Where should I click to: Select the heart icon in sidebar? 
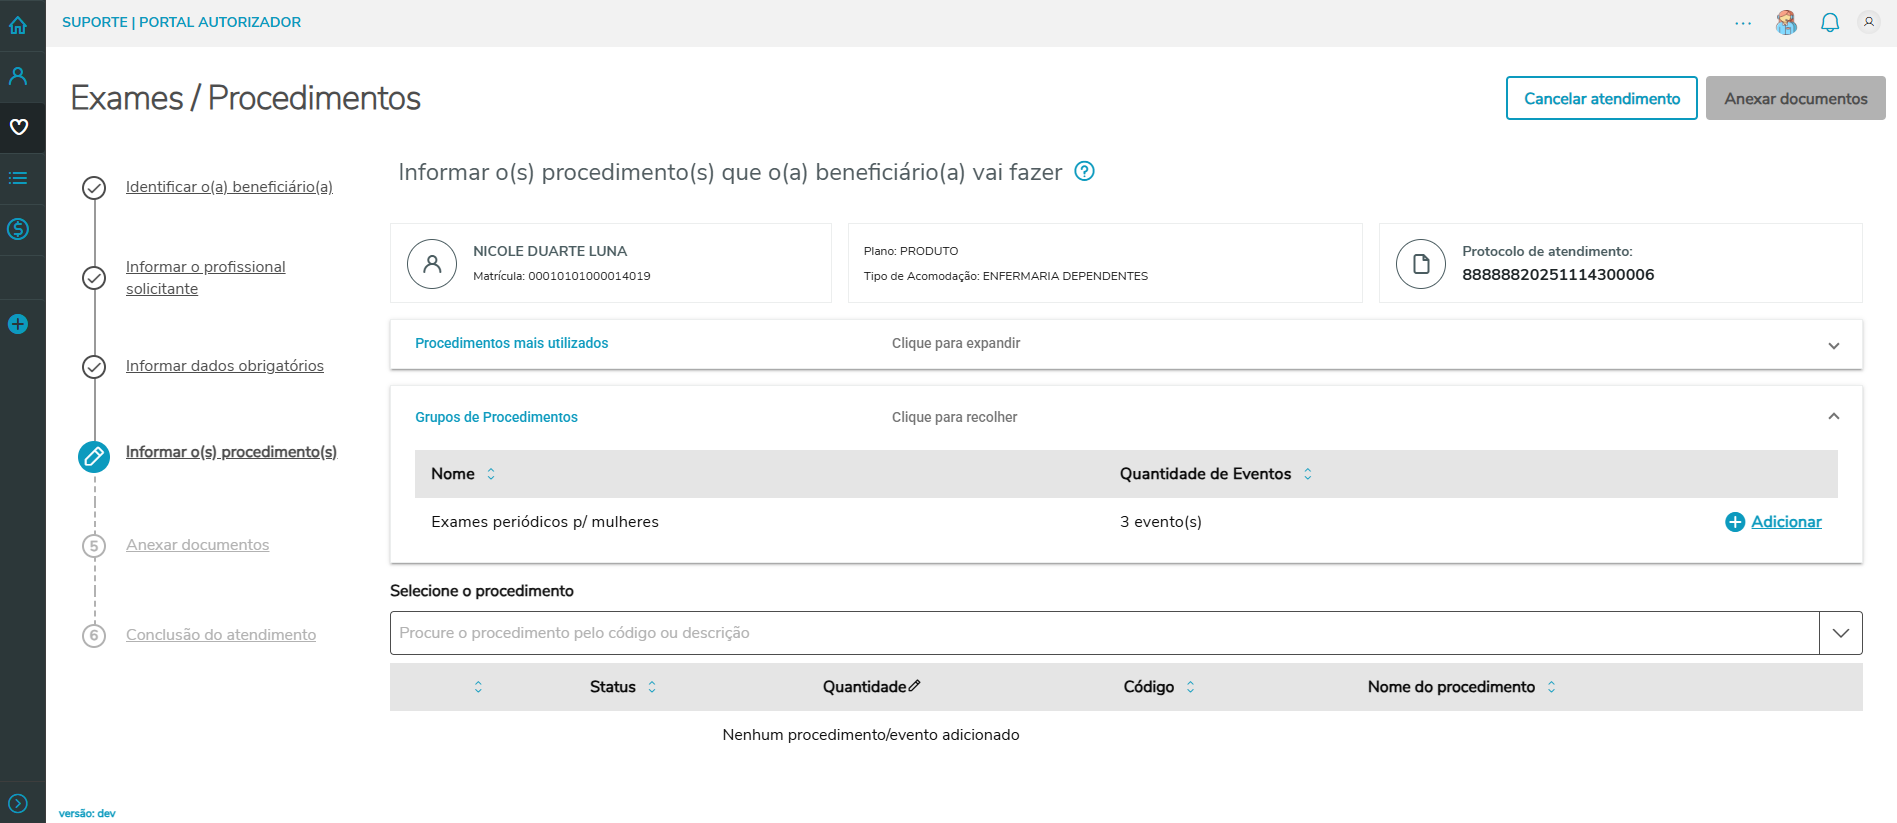pyautogui.click(x=19, y=127)
